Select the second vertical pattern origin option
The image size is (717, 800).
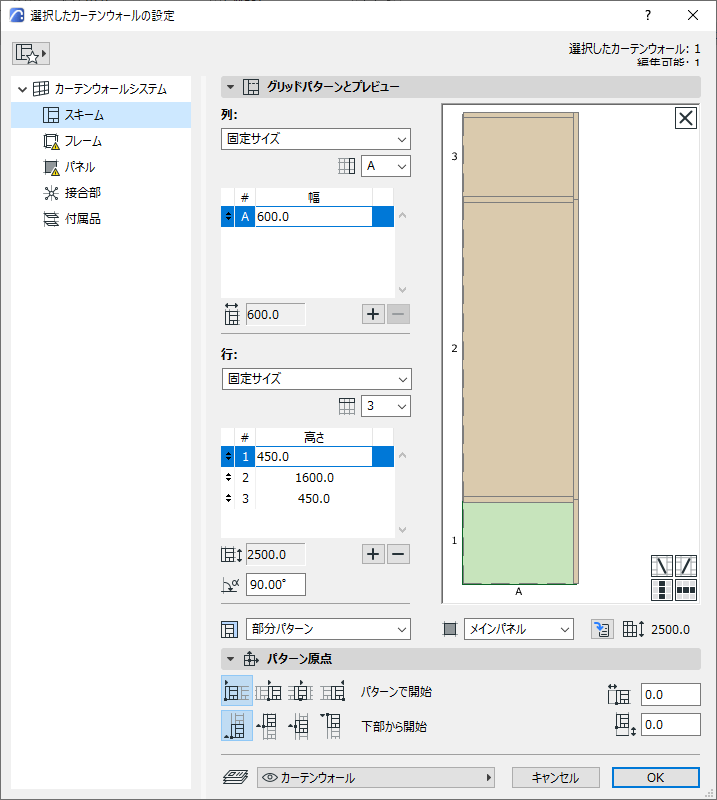pyautogui.click(x=268, y=726)
